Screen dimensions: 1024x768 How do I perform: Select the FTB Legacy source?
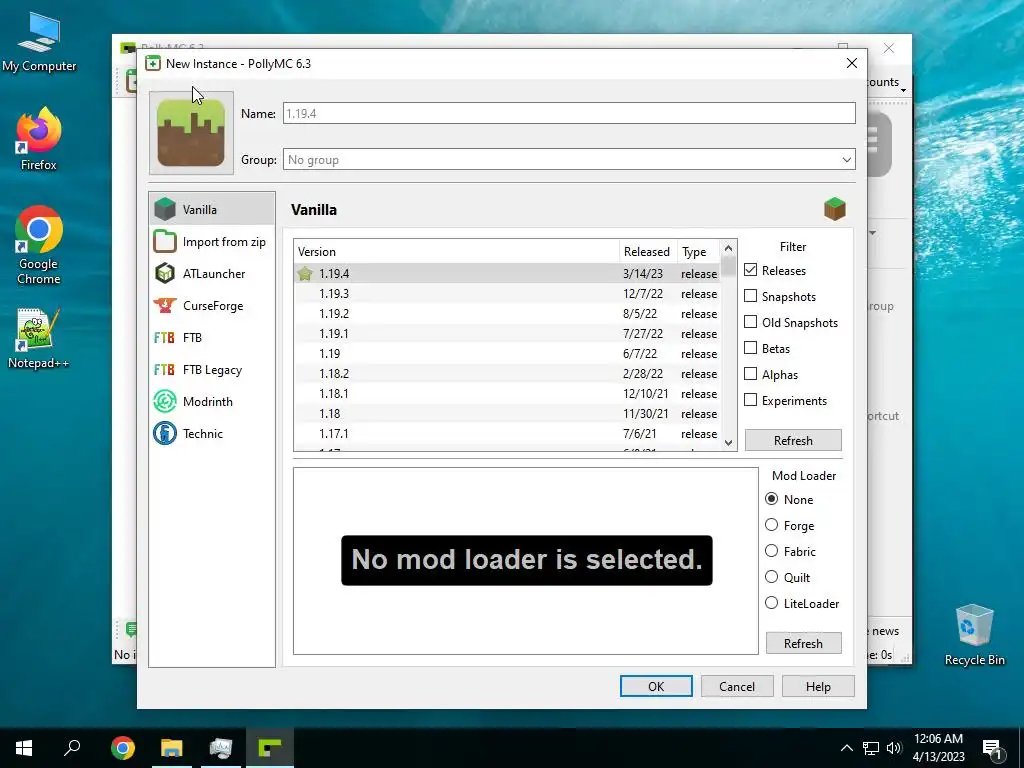point(212,370)
